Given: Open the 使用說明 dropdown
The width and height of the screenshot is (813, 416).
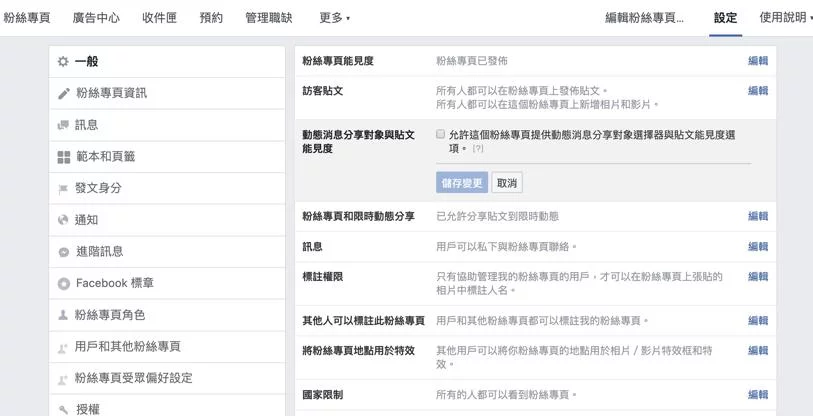Looking at the screenshot, I should pyautogui.click(x=785, y=18).
